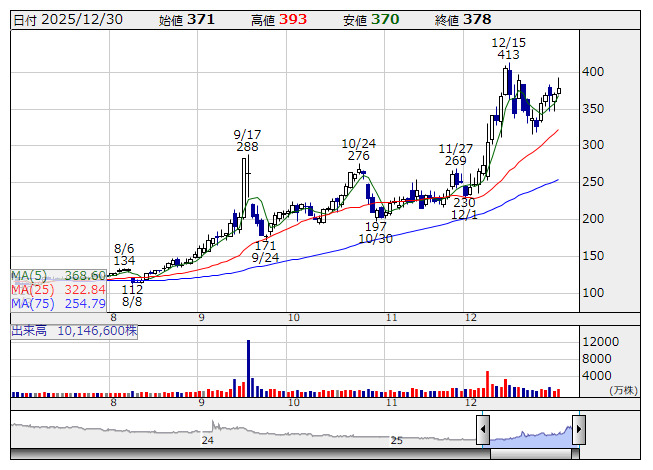Click the right range slider handle
Viewport: 653px width, 470px height.
[578, 430]
